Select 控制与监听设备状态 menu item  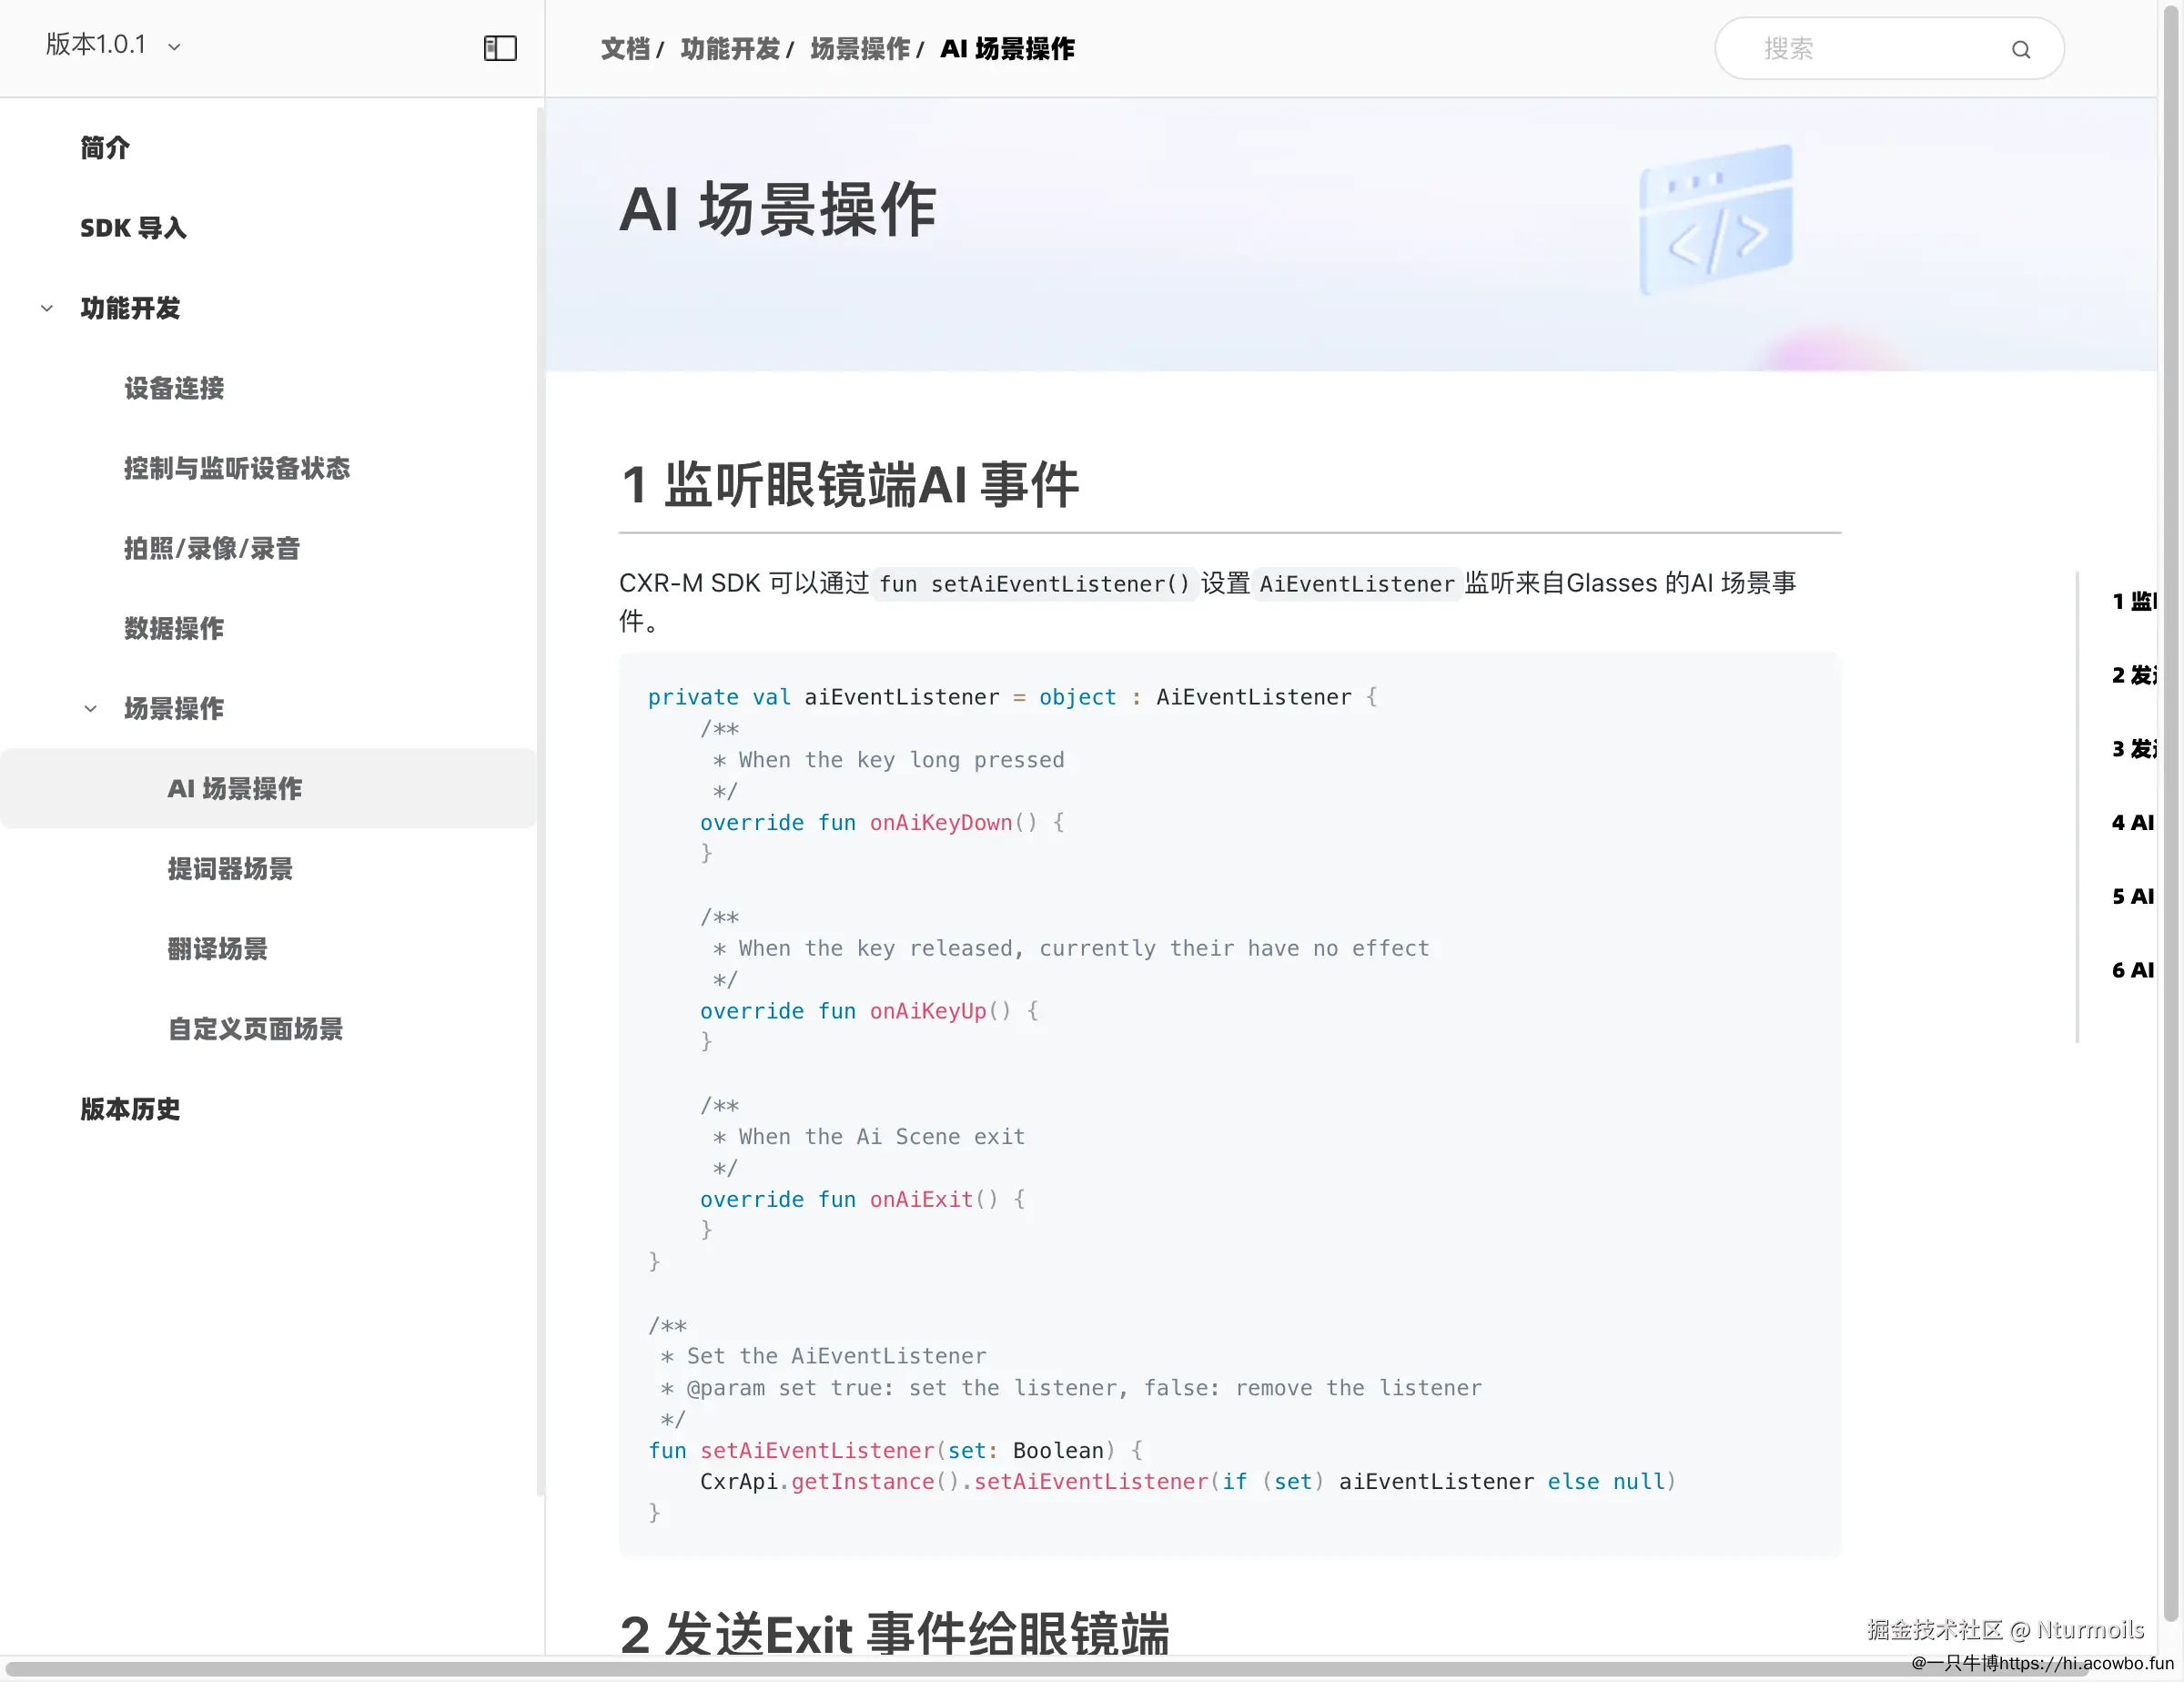point(236,468)
